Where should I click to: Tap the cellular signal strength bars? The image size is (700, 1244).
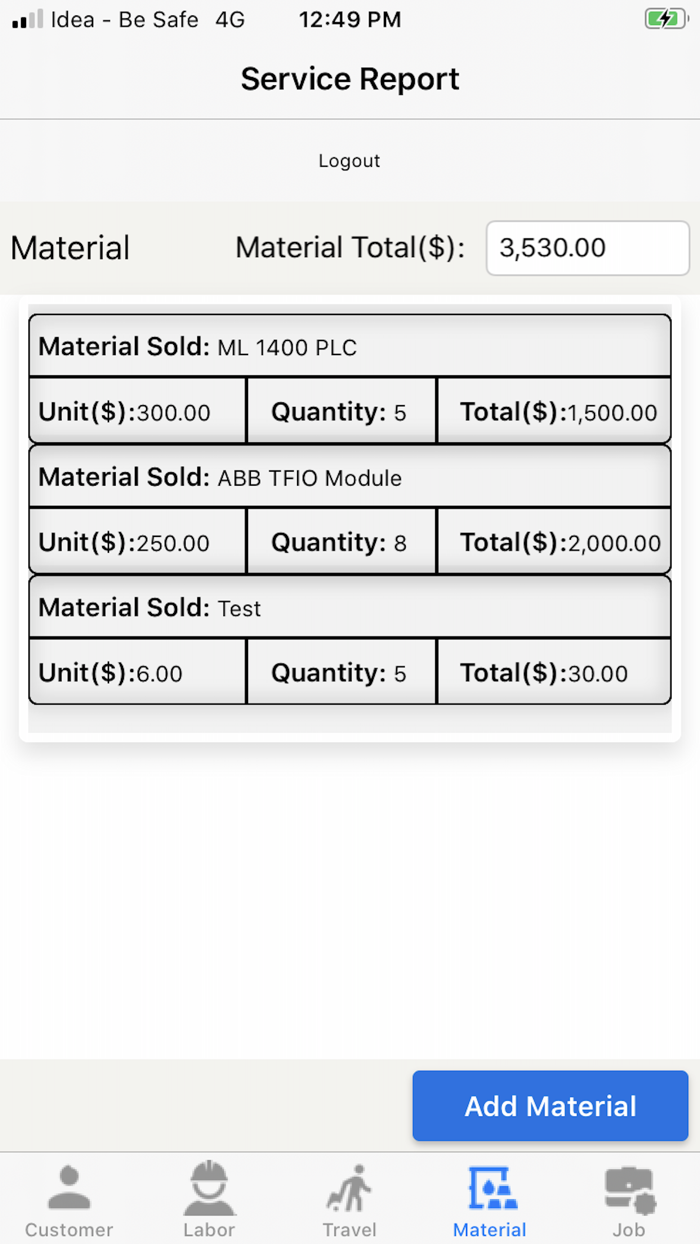click(28, 19)
